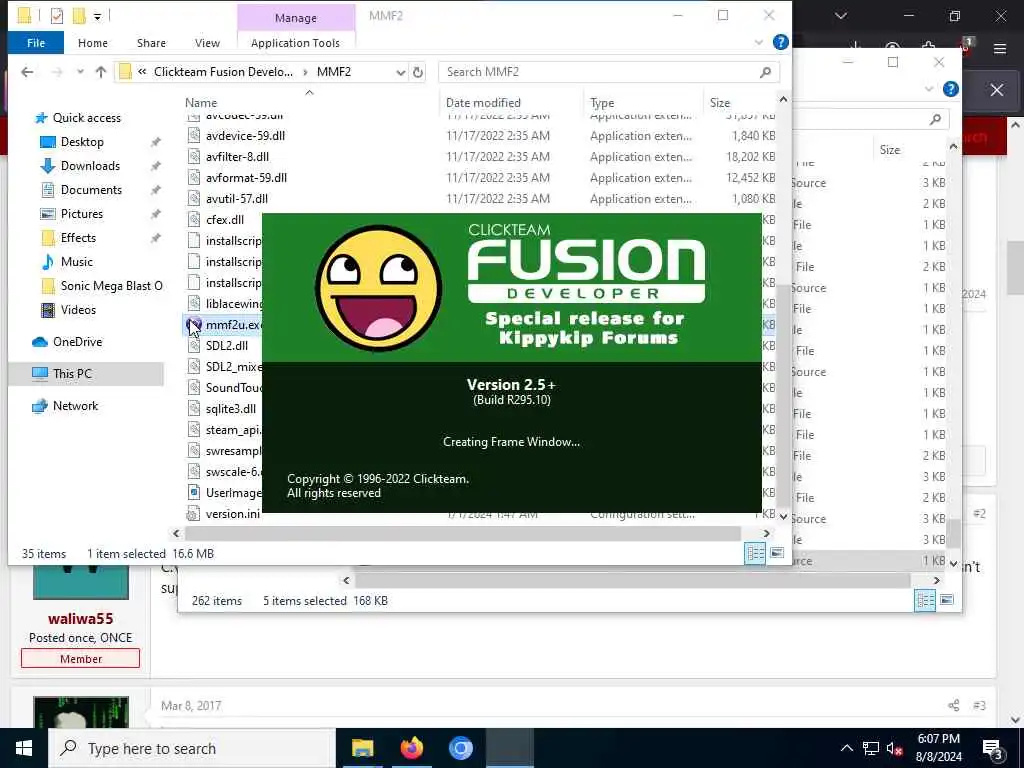Click the Properties checkmark icon in title bar

57,16
